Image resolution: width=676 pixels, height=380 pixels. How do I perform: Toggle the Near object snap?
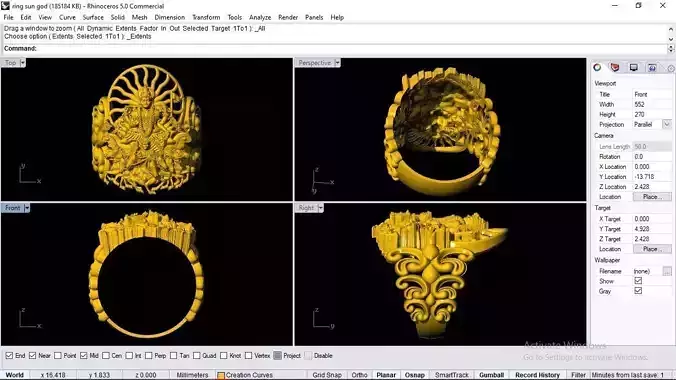[32, 355]
